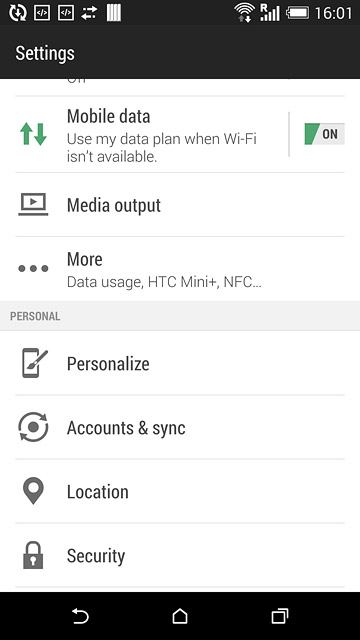
Task: Tap the Media output screen icon
Action: (x=33, y=204)
